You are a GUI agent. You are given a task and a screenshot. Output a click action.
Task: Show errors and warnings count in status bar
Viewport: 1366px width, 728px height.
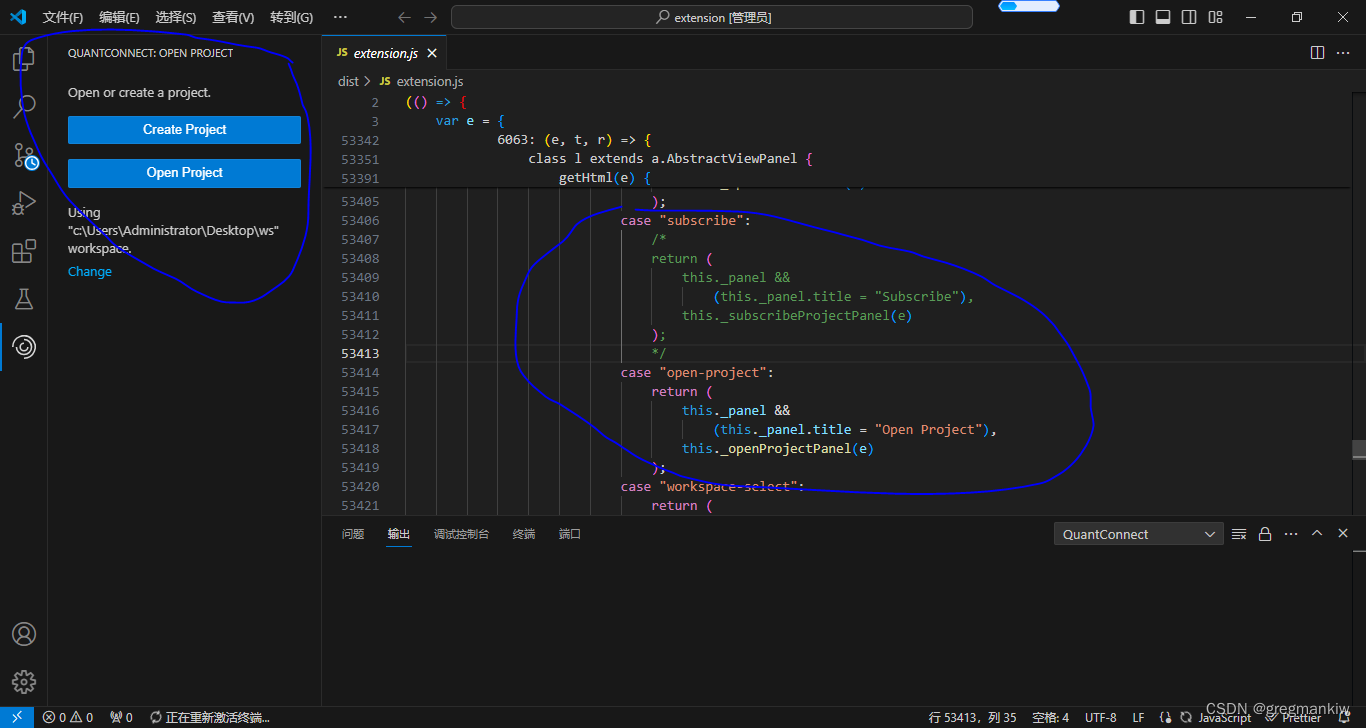[x=67, y=717]
